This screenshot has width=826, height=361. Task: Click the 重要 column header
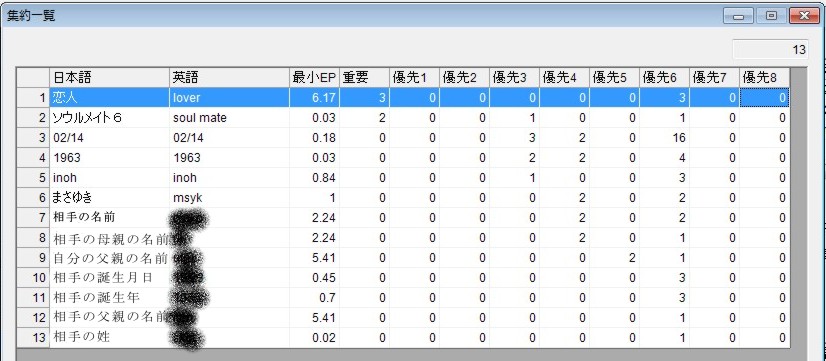(364, 77)
